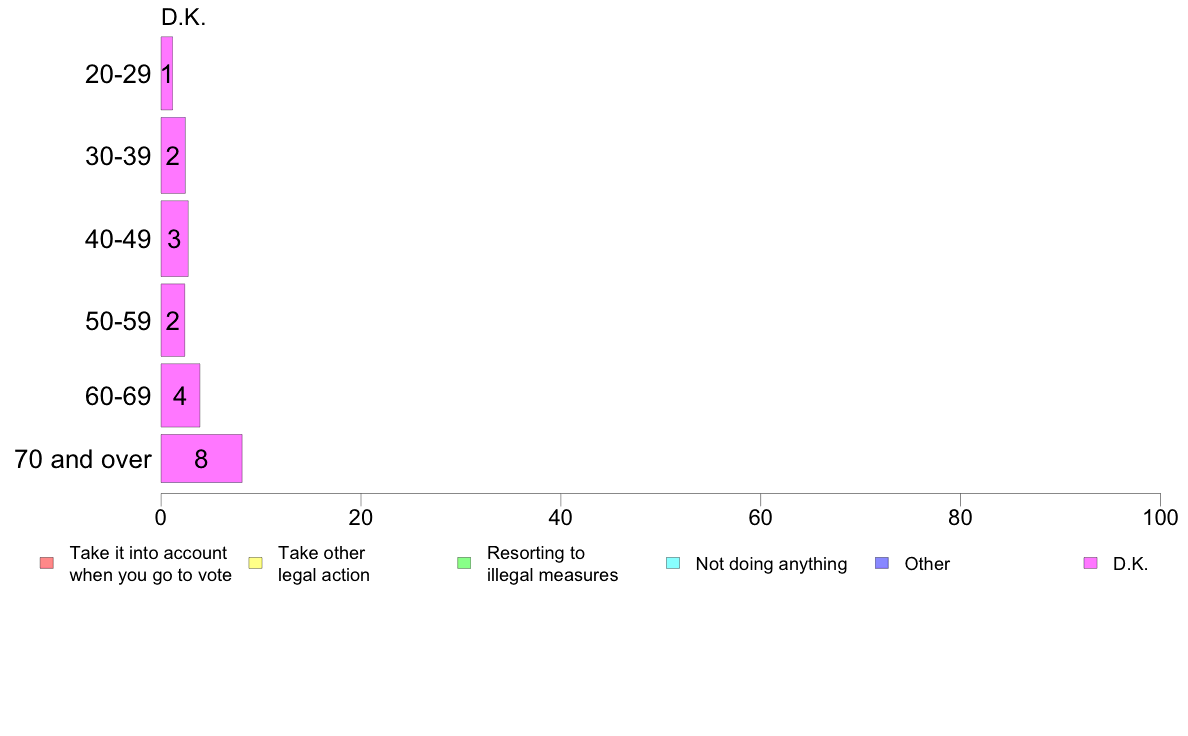Image resolution: width=1188 pixels, height=736 pixels.
Task: Select the 40-49 bar labeled 3
Action: click(174, 239)
